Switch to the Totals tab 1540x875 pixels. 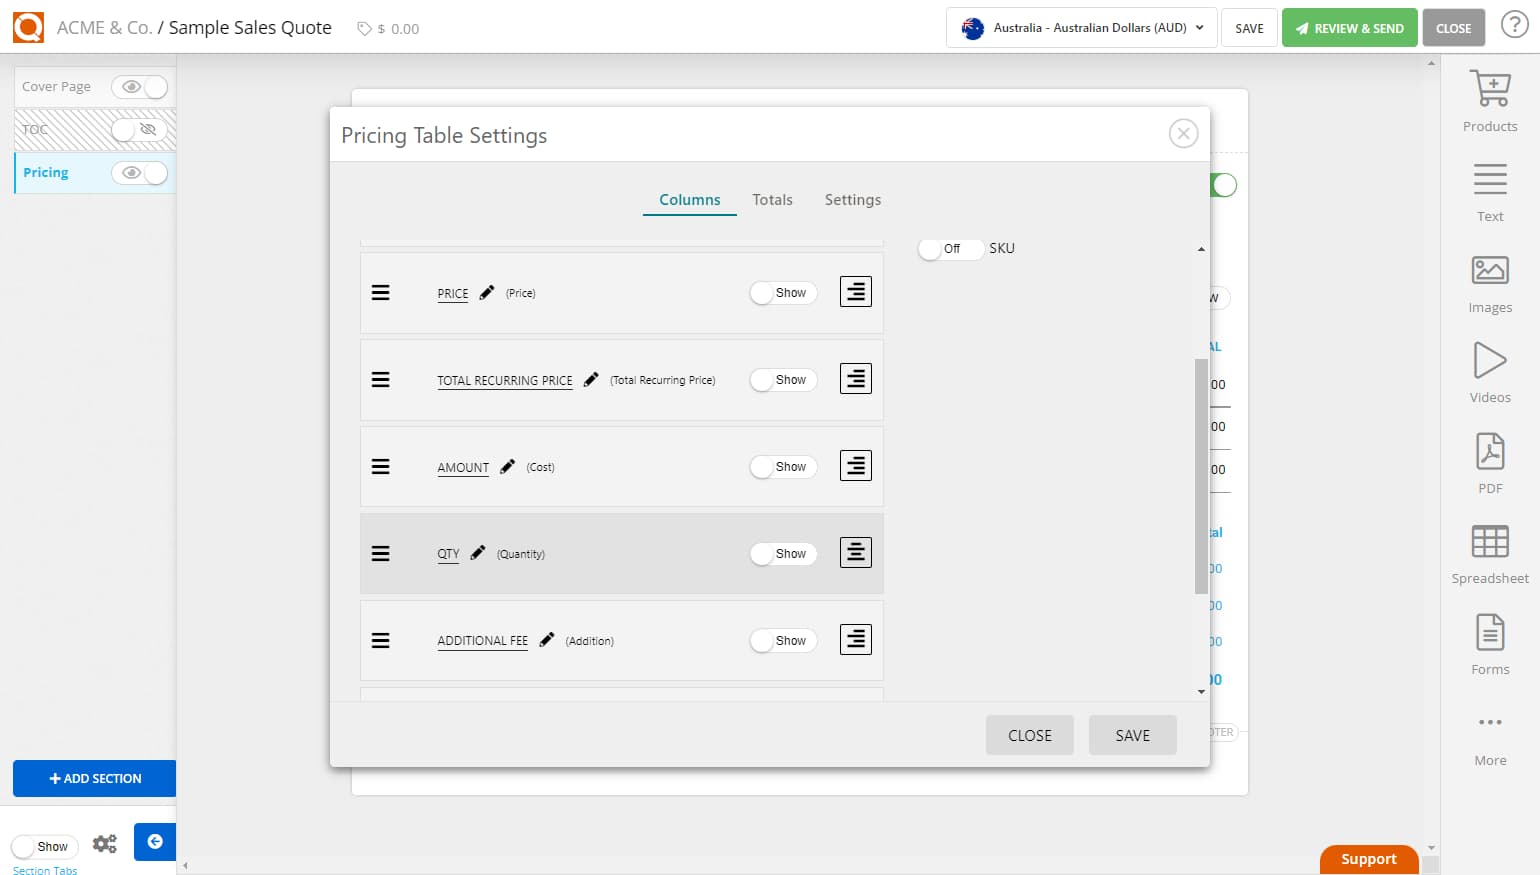[x=772, y=199]
